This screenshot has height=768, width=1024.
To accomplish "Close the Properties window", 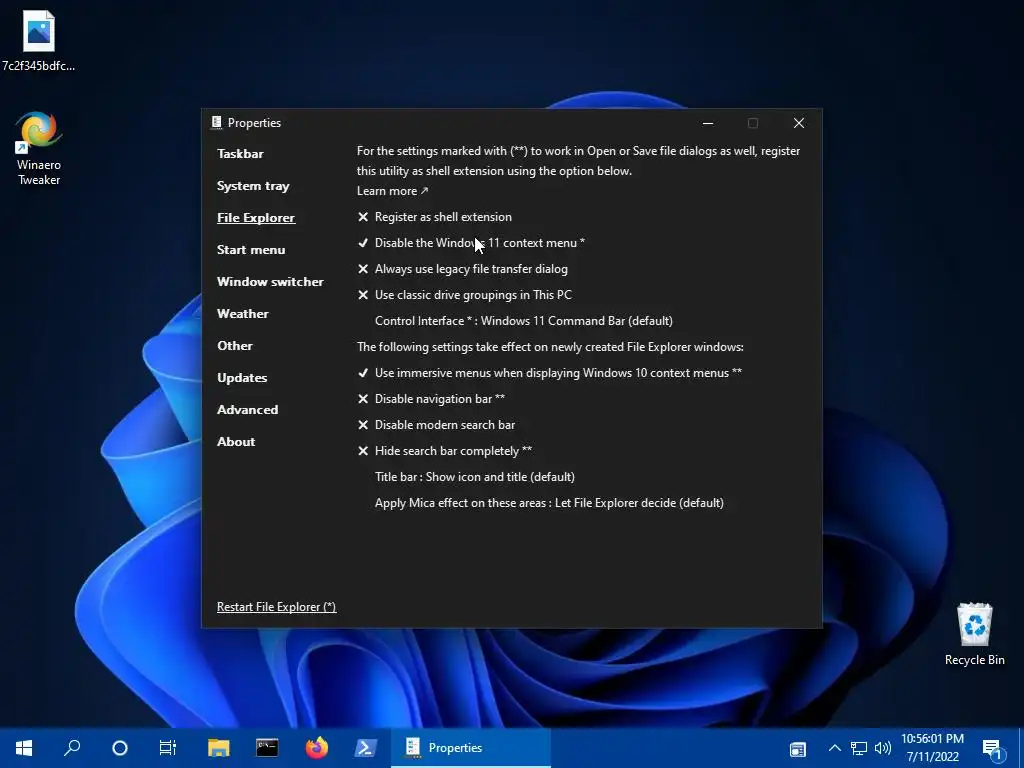I will [x=799, y=123].
